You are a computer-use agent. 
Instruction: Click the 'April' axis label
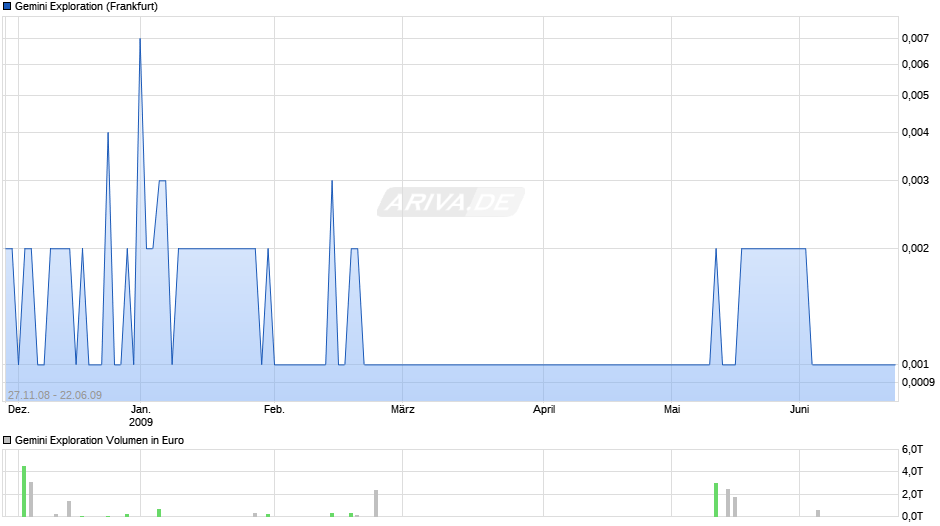click(544, 410)
